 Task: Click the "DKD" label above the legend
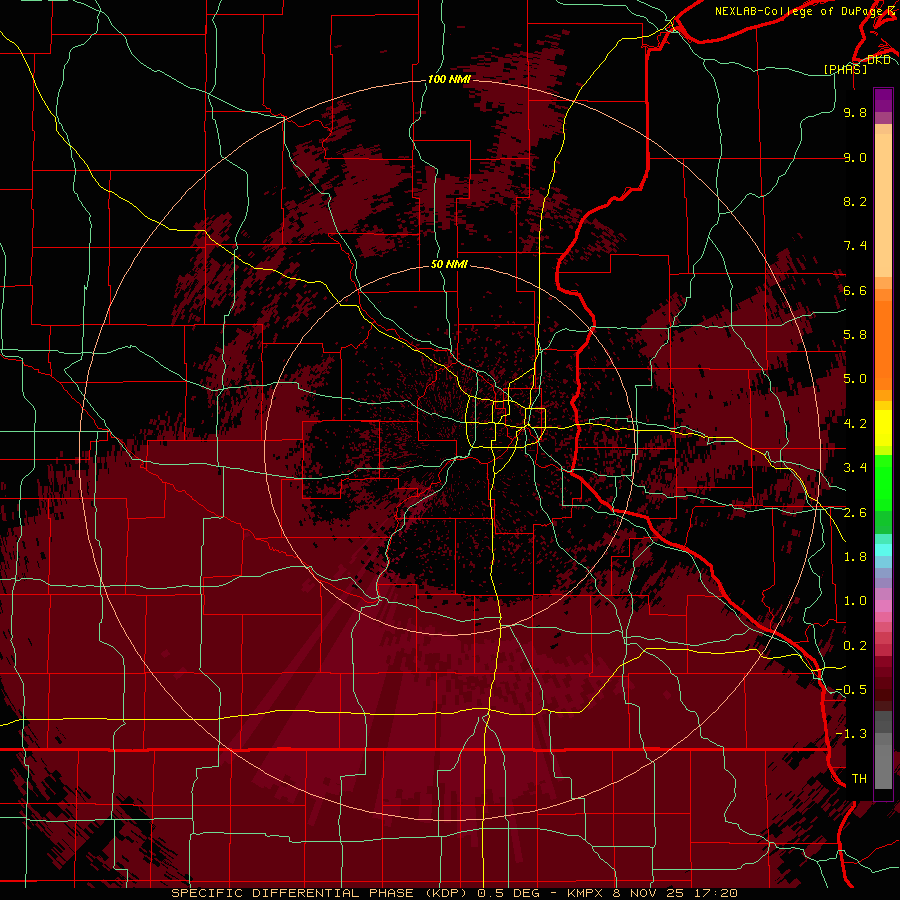point(878,60)
